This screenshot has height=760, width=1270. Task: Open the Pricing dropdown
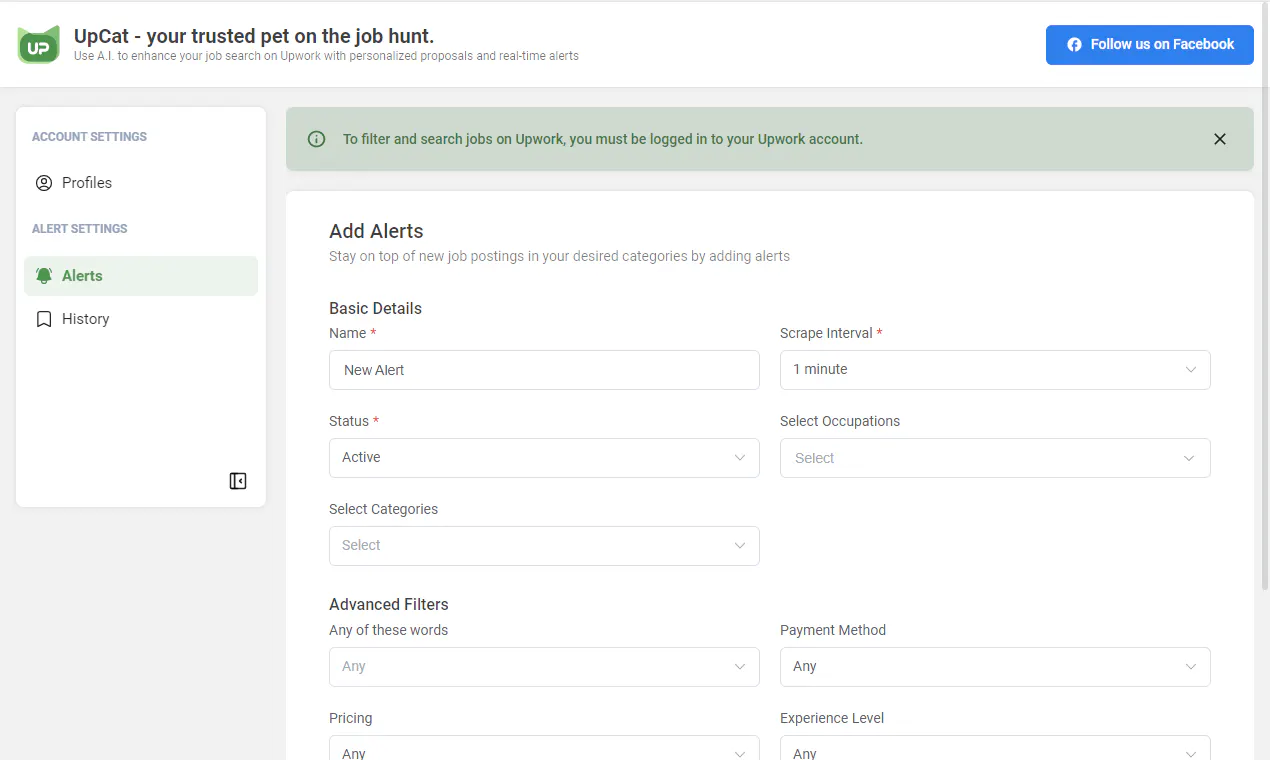[x=544, y=749]
